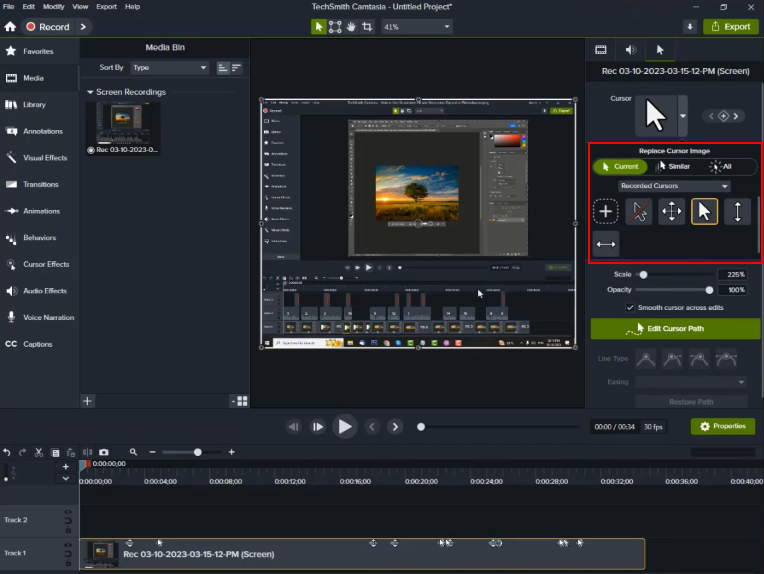Select the vertical resize cursor image
This screenshot has width=764, height=574.
(x=737, y=211)
